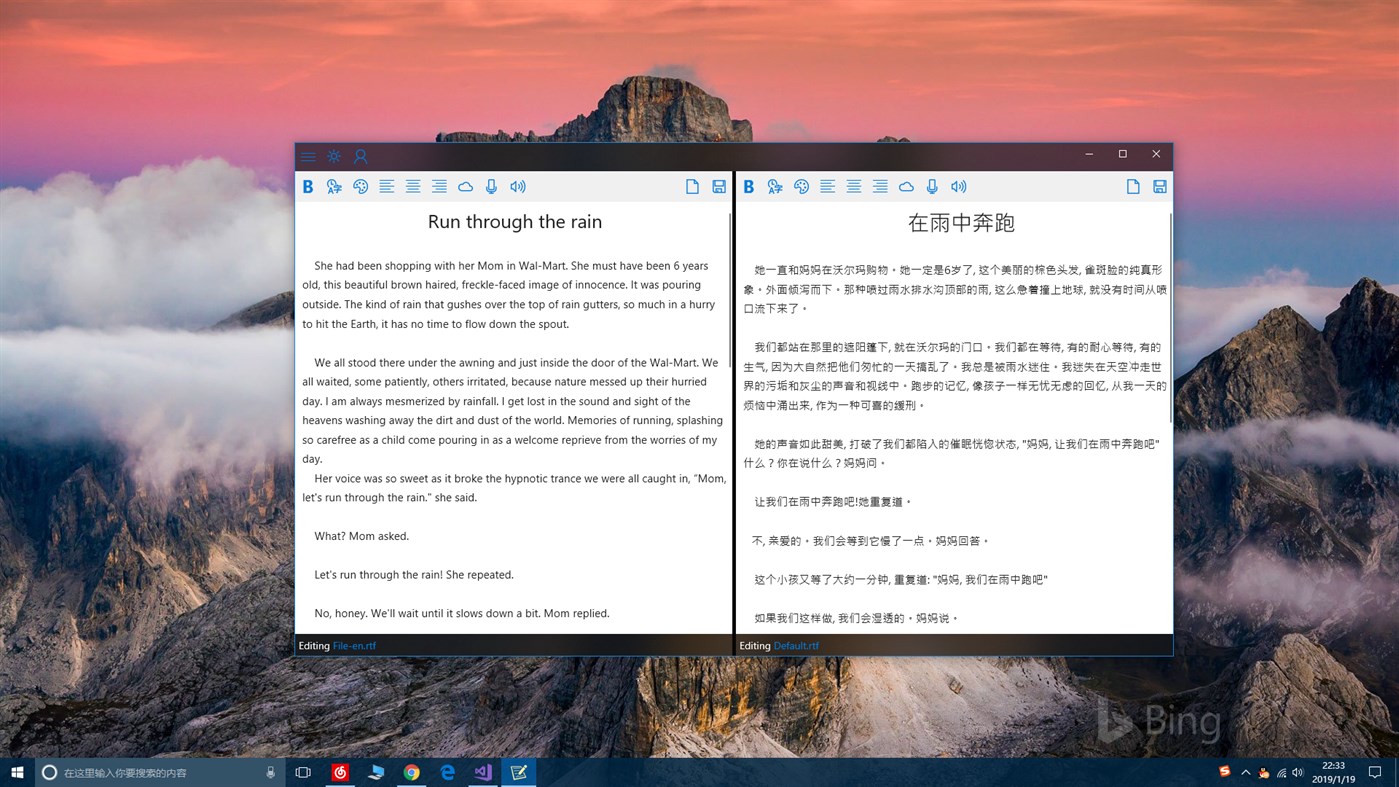The width and height of the screenshot is (1399, 787).
Task: Apply left alignment in the English pane
Action: coord(386,186)
